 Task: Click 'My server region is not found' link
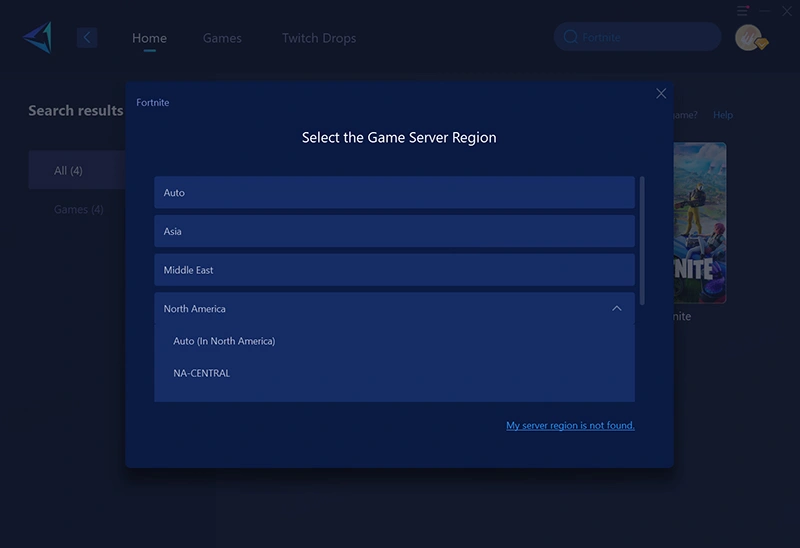(x=570, y=426)
